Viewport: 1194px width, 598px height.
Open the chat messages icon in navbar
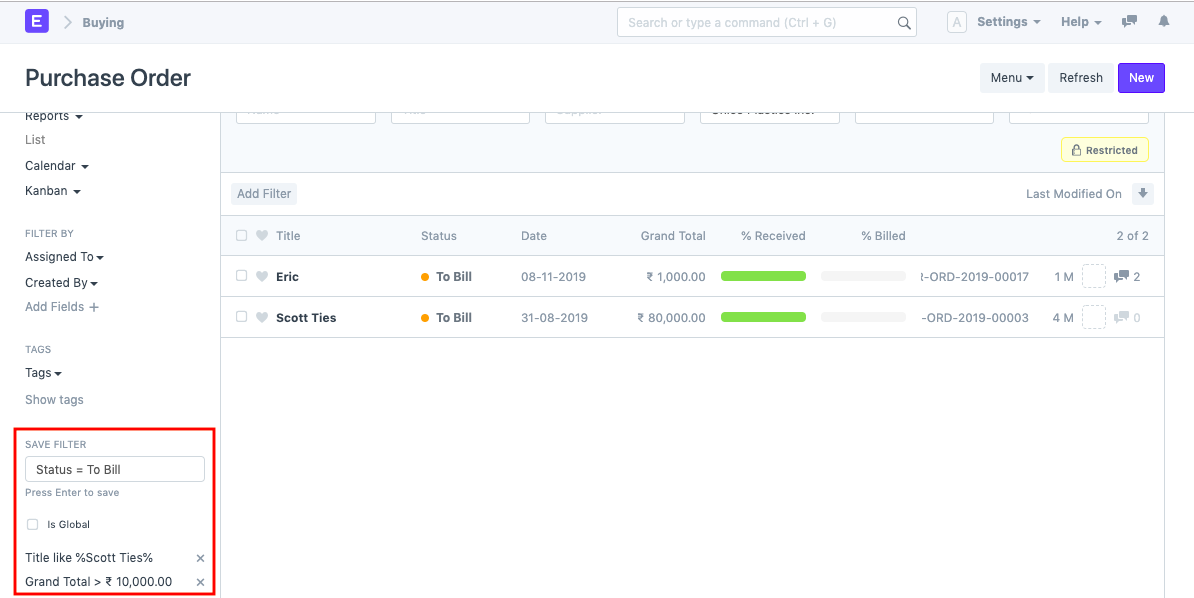click(x=1129, y=21)
